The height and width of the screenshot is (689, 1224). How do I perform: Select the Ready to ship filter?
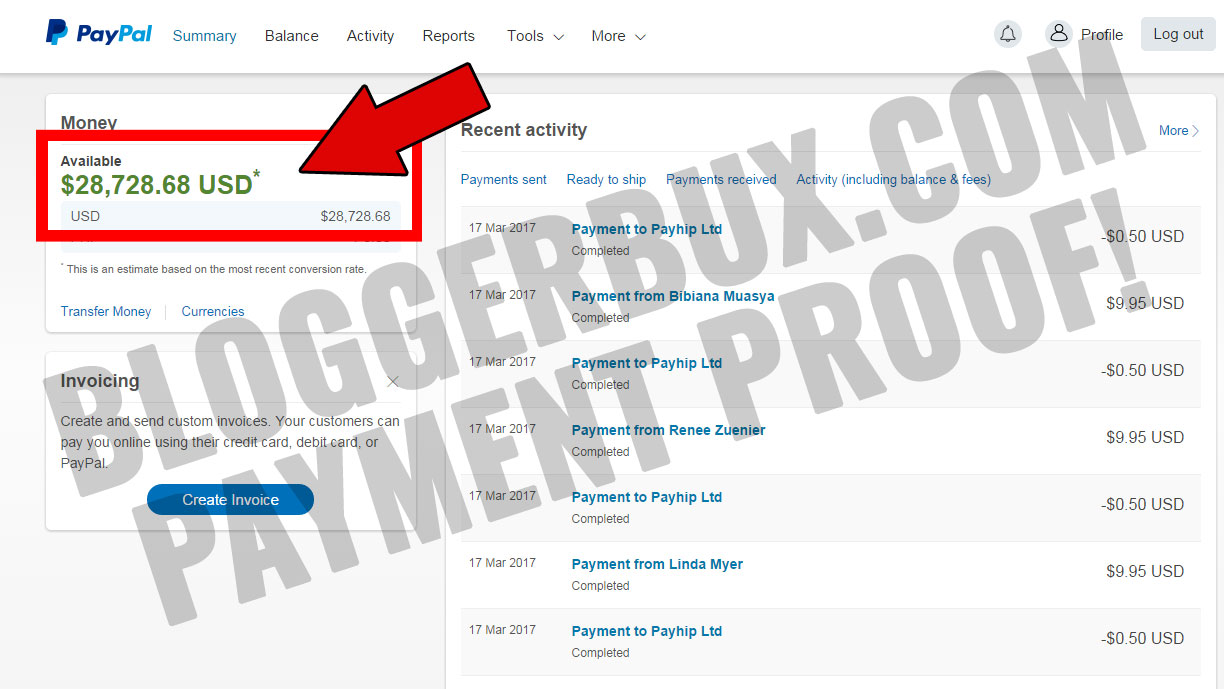pyautogui.click(x=606, y=180)
